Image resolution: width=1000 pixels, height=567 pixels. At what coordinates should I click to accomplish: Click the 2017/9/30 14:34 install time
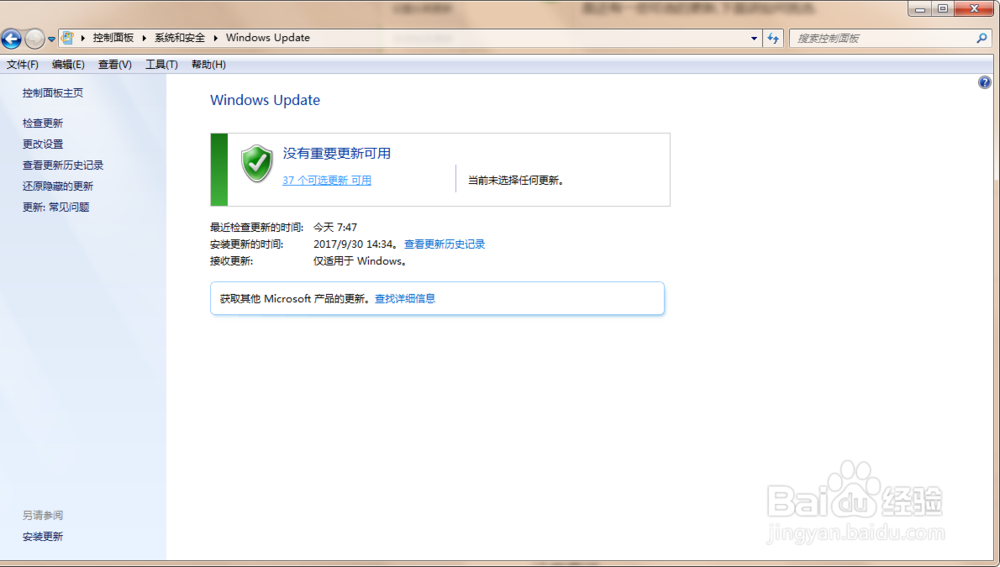(x=353, y=244)
